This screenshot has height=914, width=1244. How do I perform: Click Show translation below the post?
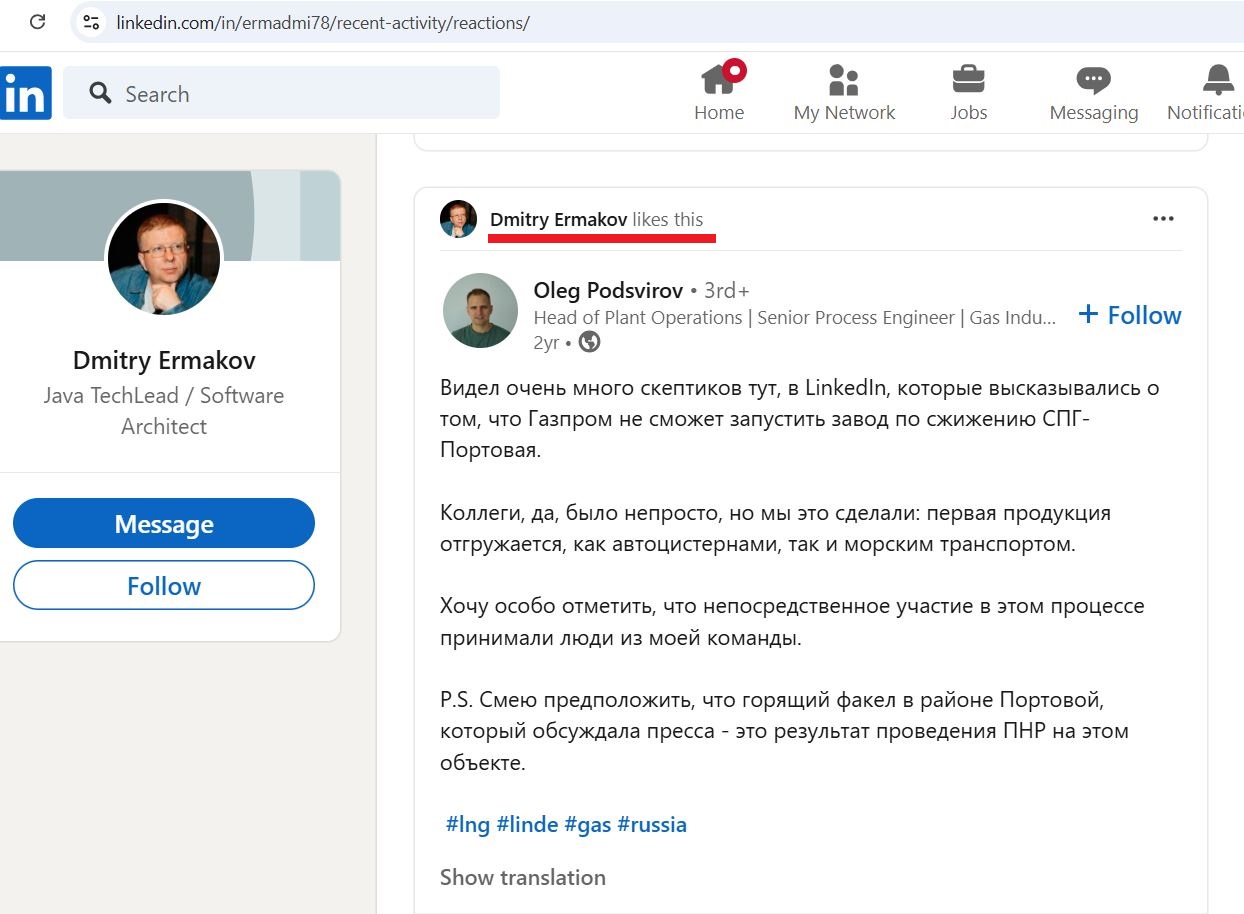click(x=523, y=877)
